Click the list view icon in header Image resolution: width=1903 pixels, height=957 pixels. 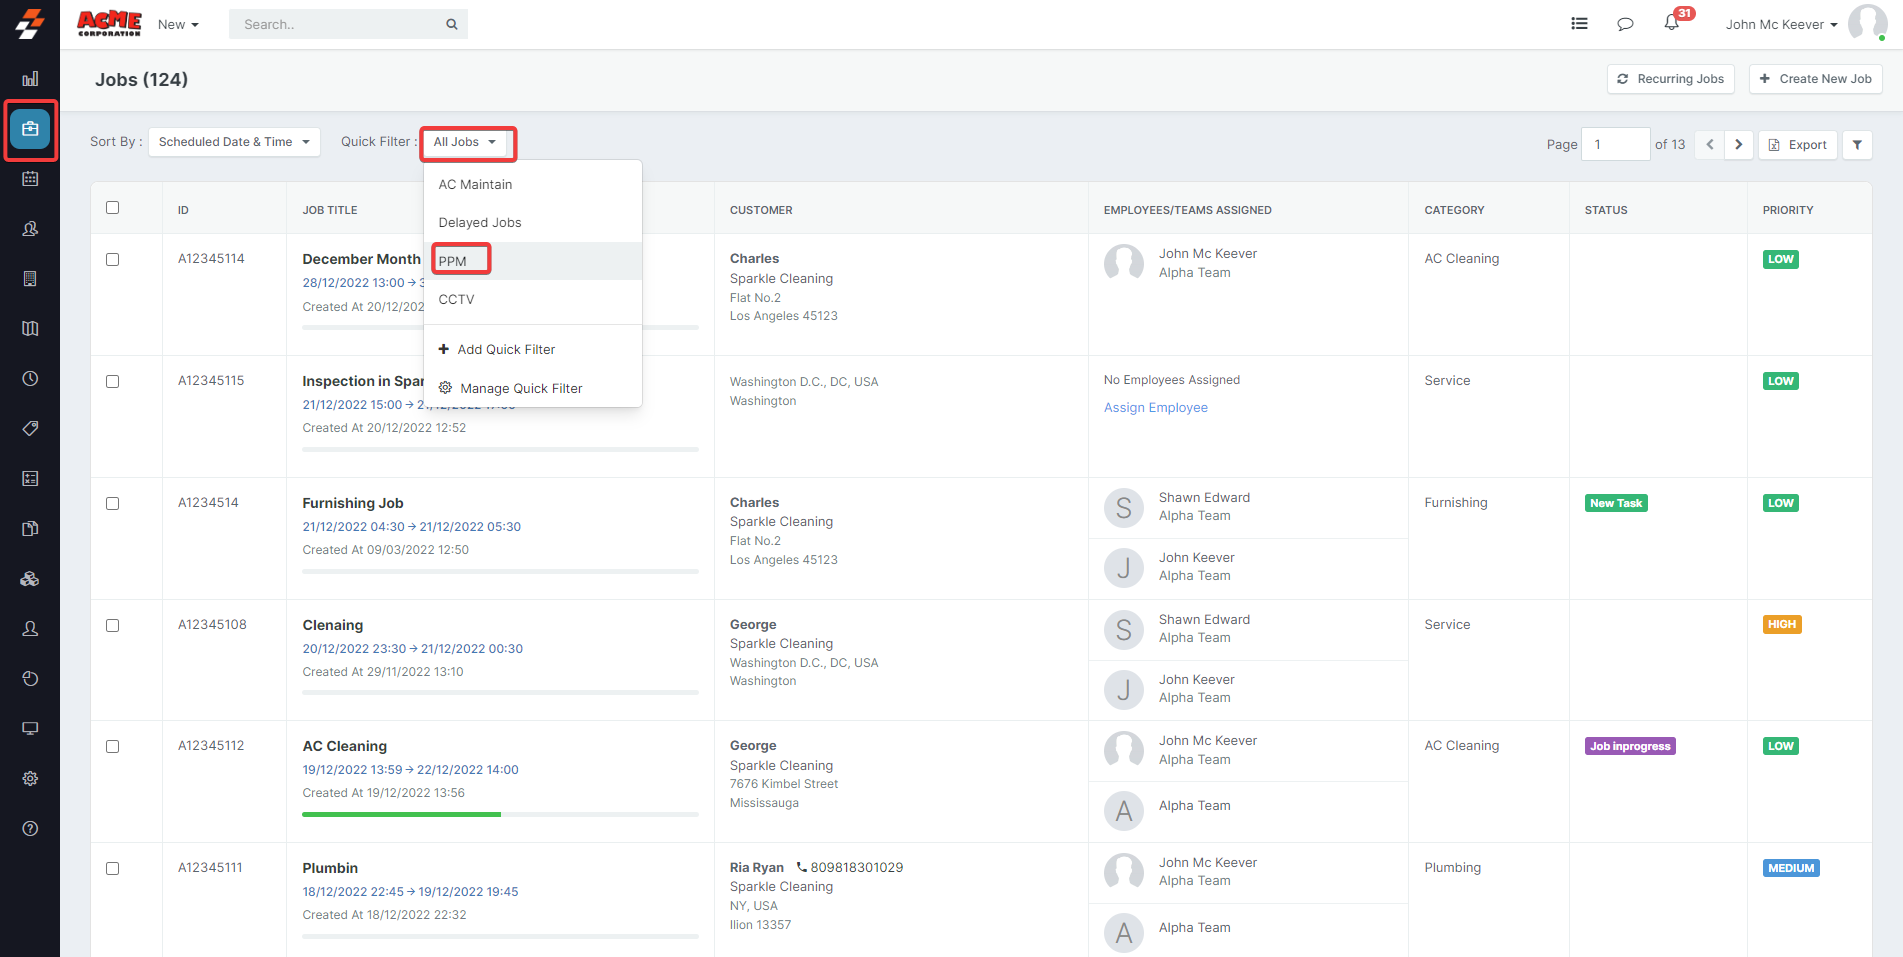(1579, 24)
